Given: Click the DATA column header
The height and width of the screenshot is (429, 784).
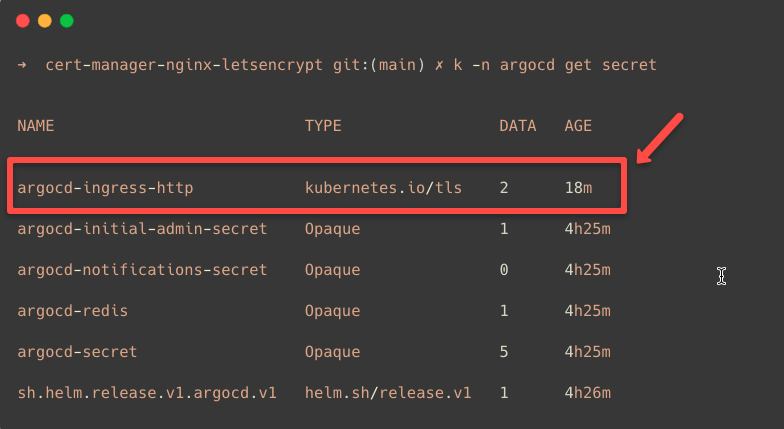Looking at the screenshot, I should click(x=518, y=126).
